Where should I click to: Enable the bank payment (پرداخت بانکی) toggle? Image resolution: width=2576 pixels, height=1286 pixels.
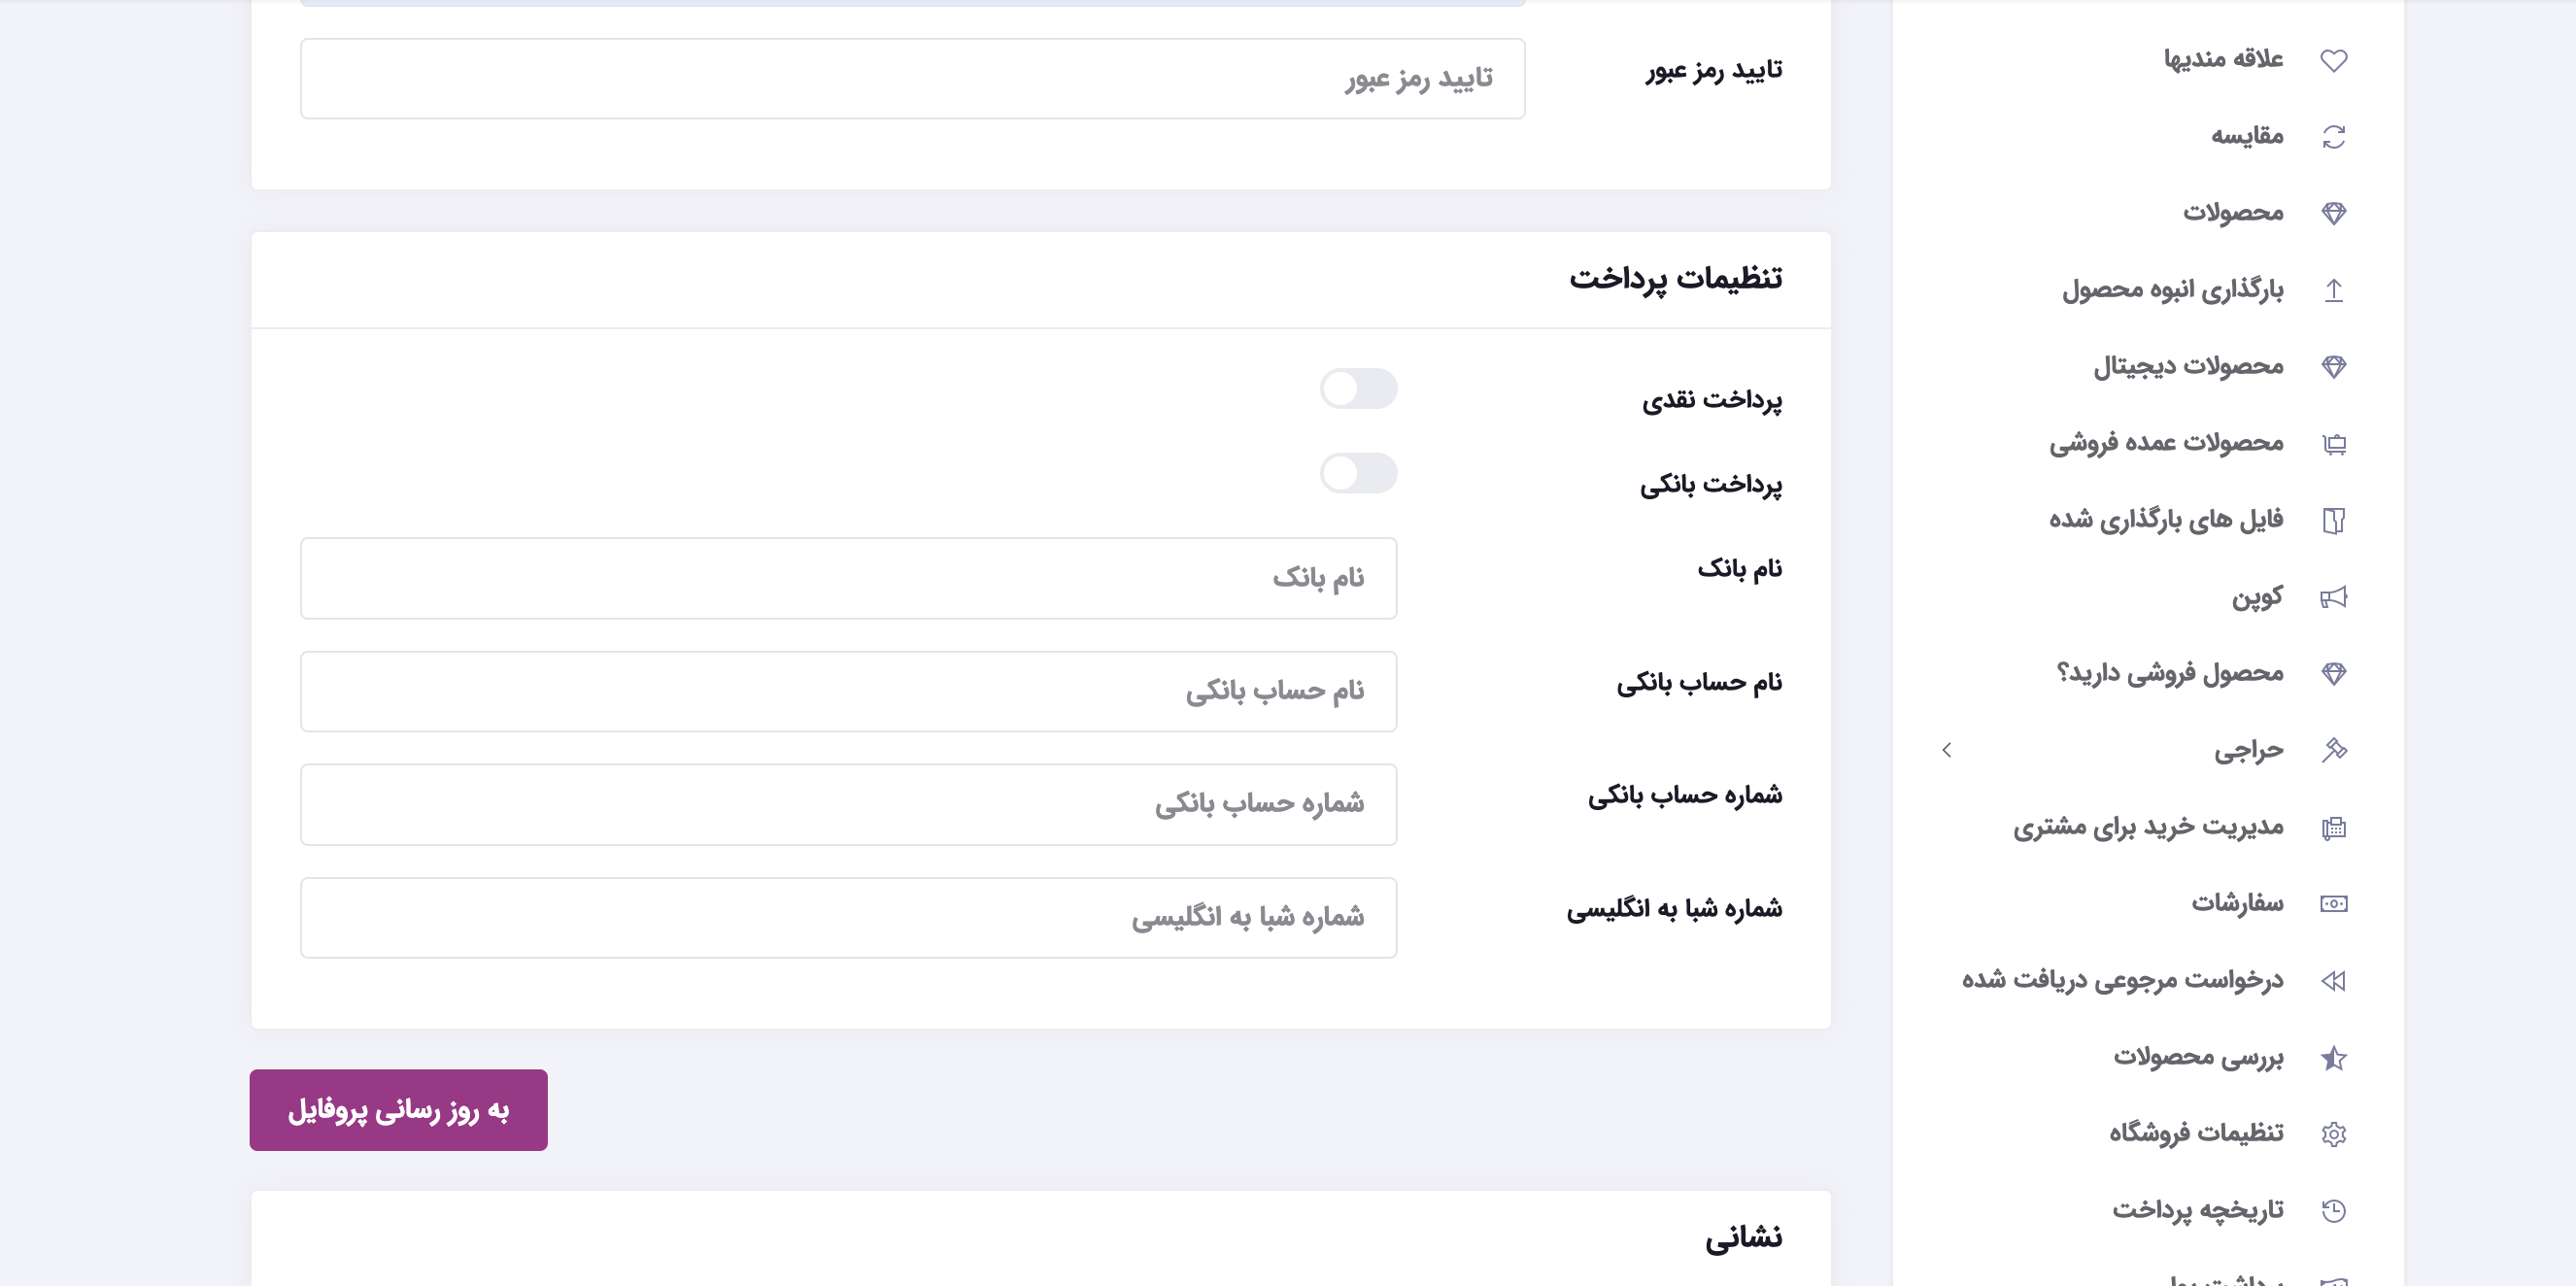click(1359, 472)
